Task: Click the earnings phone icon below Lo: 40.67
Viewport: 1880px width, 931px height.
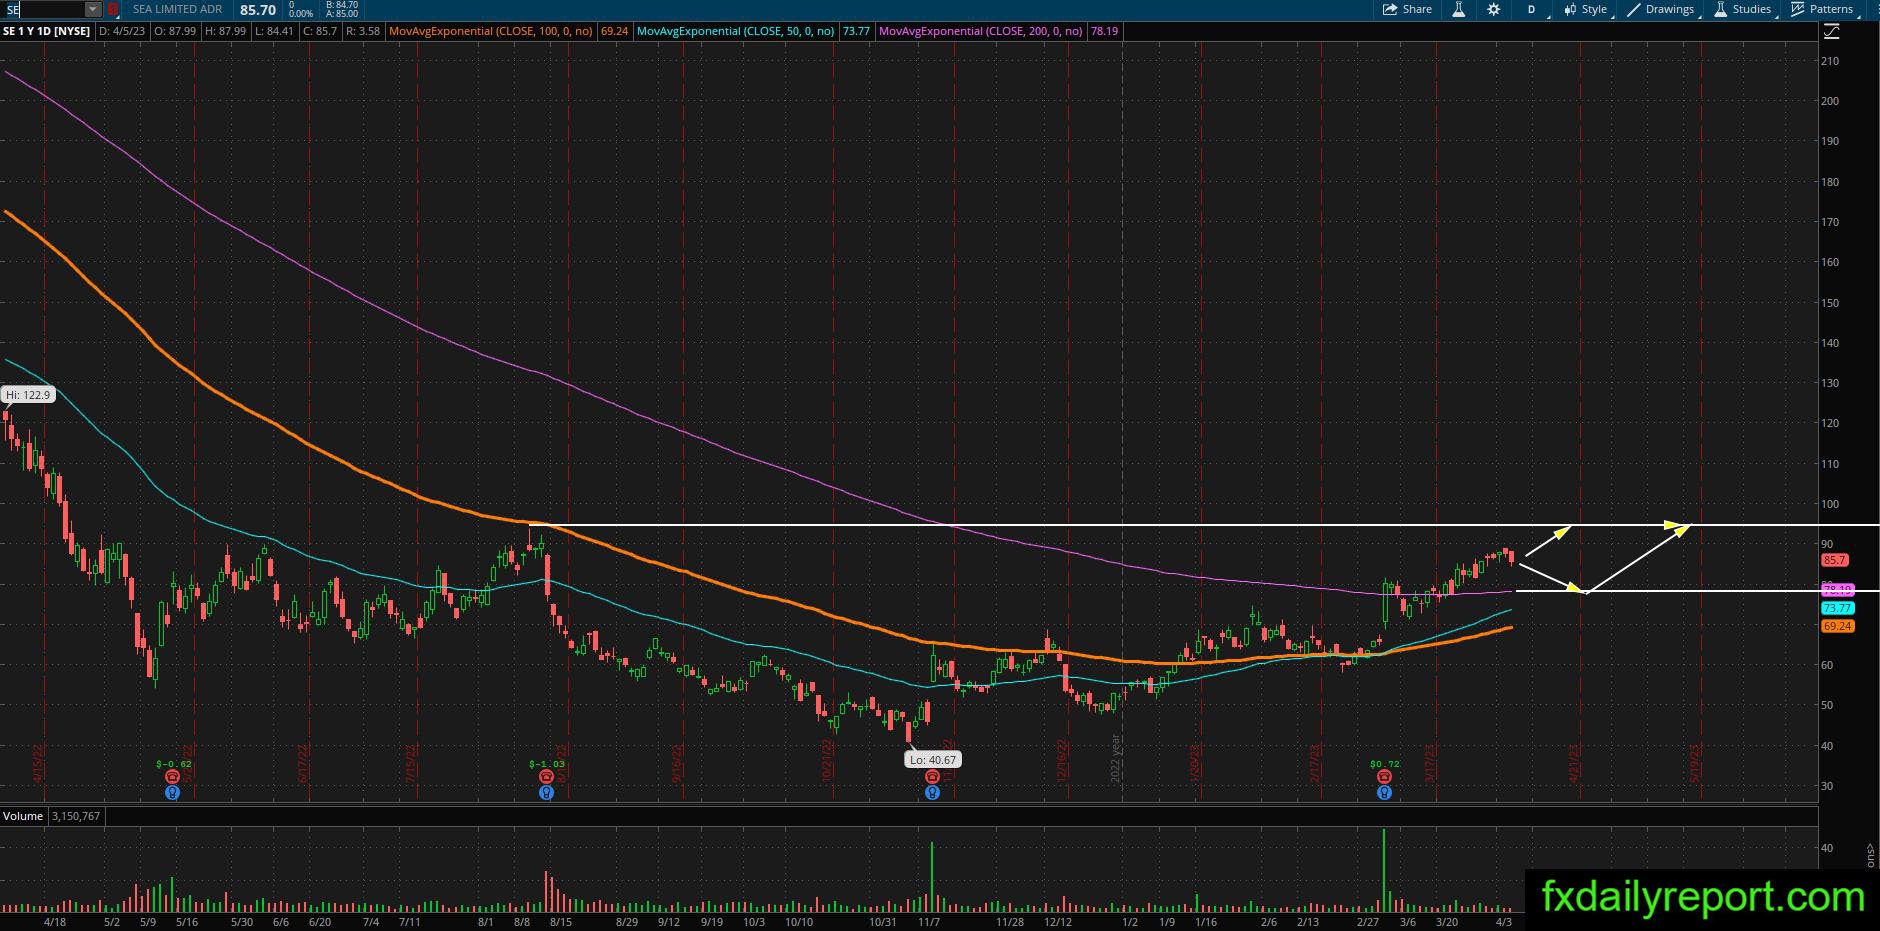Action: [932, 777]
